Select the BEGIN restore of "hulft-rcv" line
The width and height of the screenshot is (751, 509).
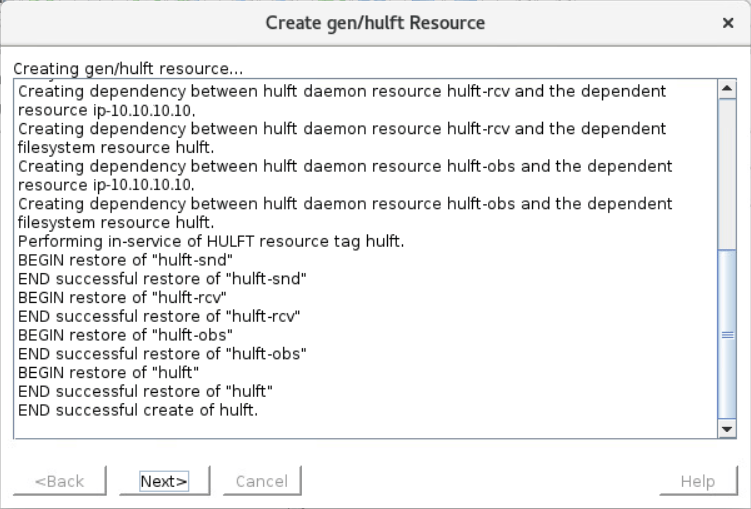[122, 297]
